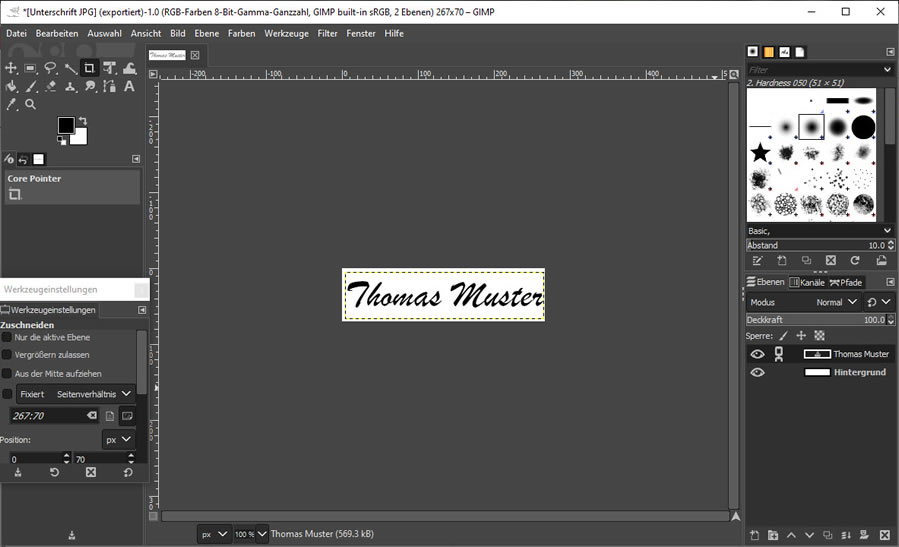Open the Filter menu
The width and height of the screenshot is (899, 547).
pos(327,33)
